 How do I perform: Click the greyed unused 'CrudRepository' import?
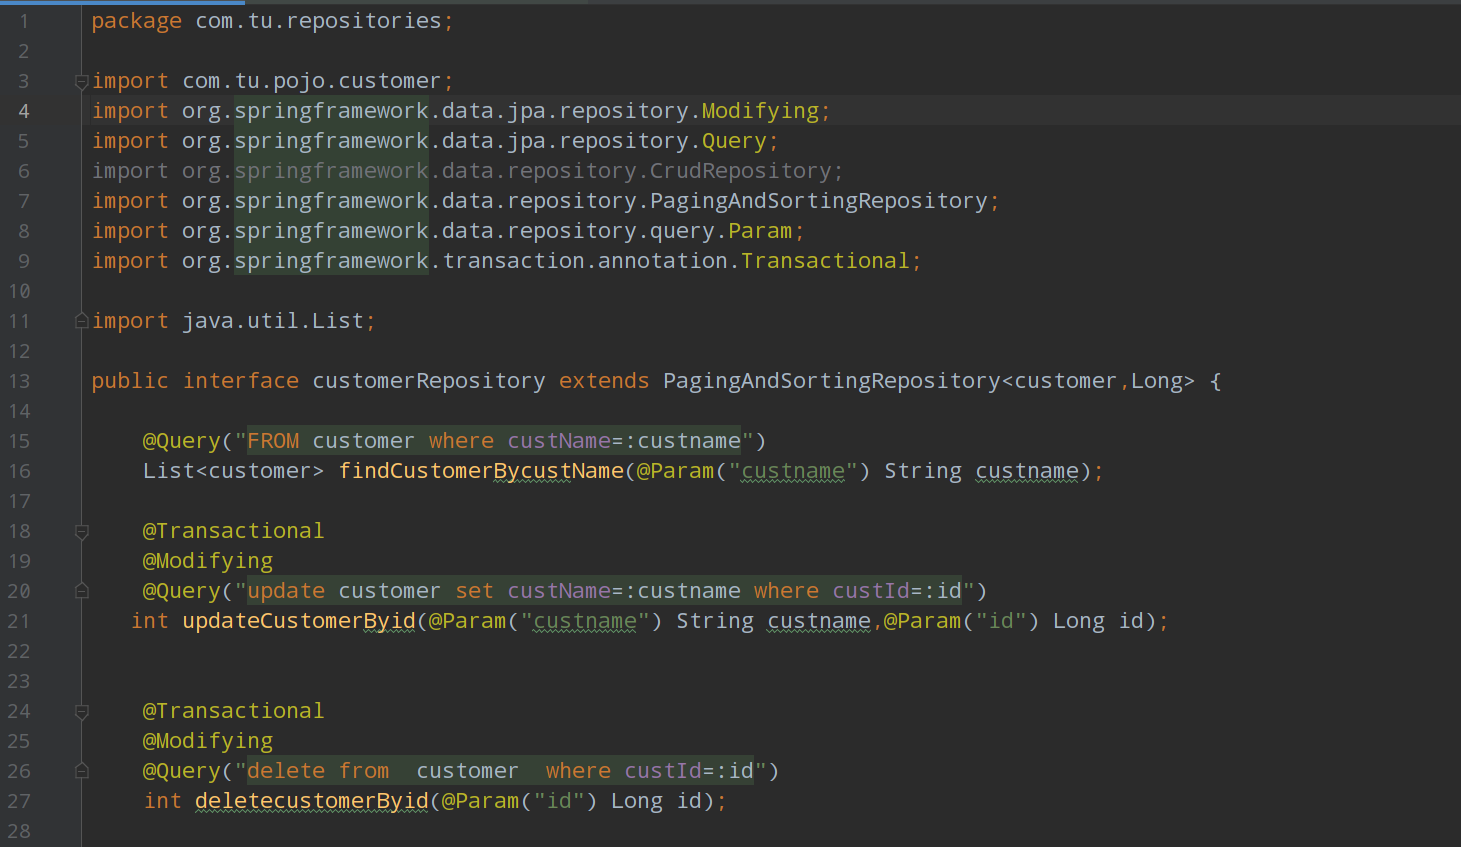pyautogui.click(x=741, y=171)
